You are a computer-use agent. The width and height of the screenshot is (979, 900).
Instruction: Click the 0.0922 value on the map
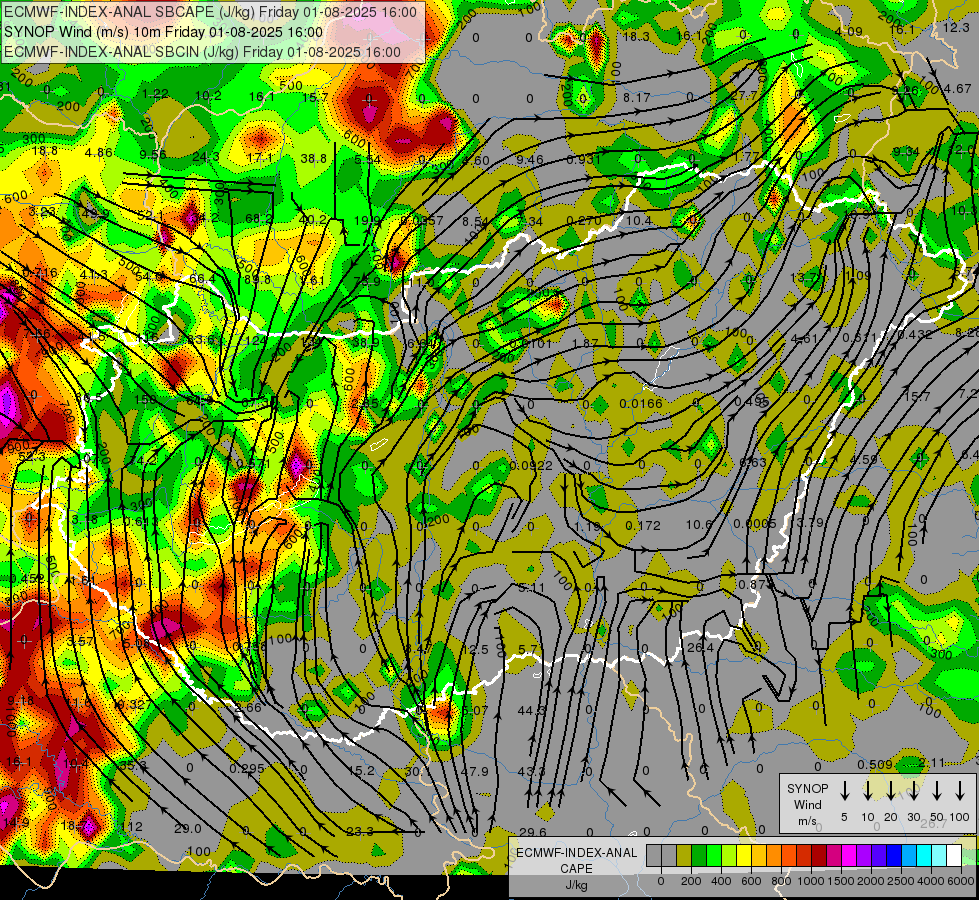531,465
